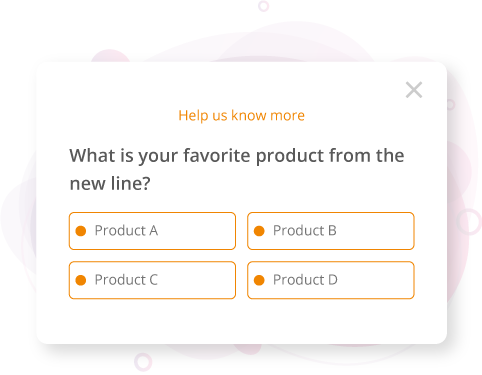The height and width of the screenshot is (375, 482).
Task: Click the tiny ring below close X
Action: click(450, 105)
